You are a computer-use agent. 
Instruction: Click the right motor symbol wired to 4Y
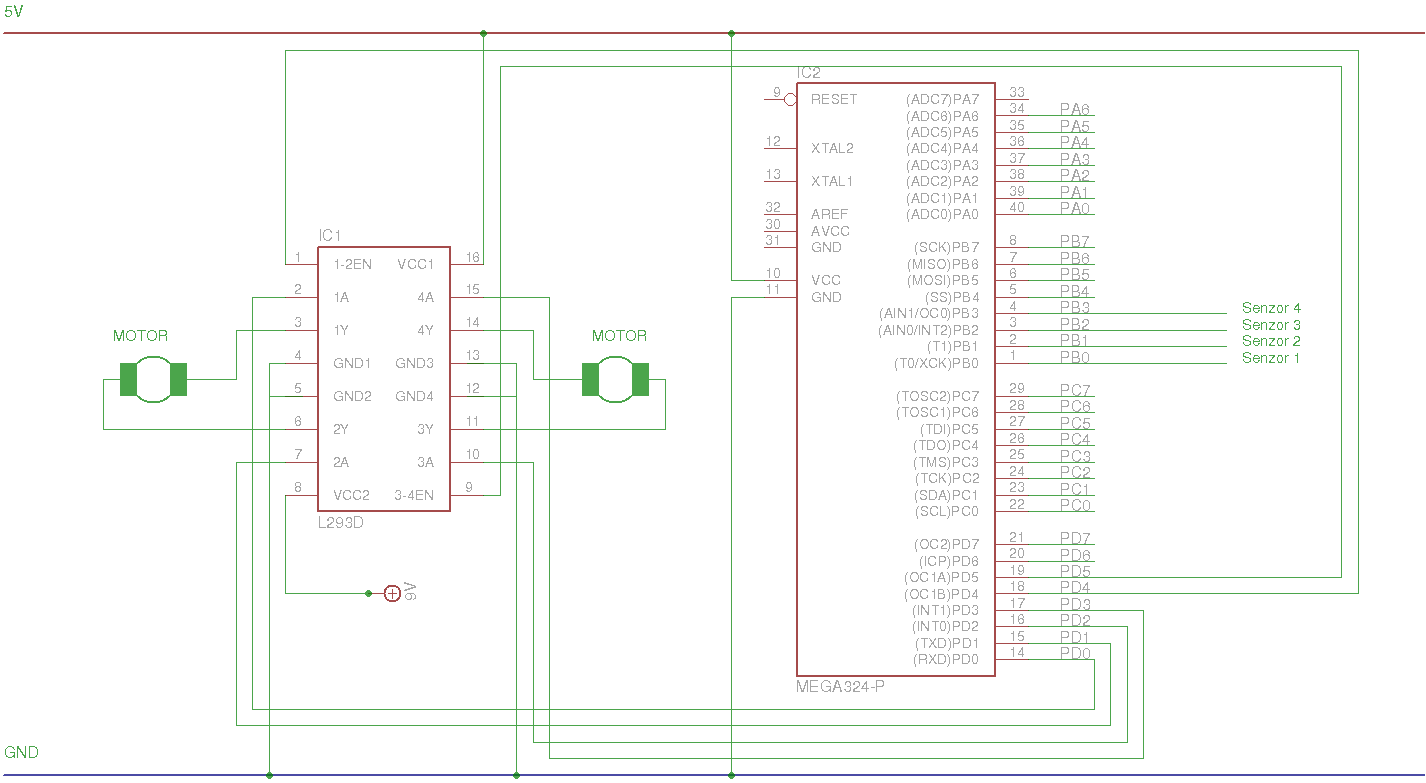pos(616,380)
